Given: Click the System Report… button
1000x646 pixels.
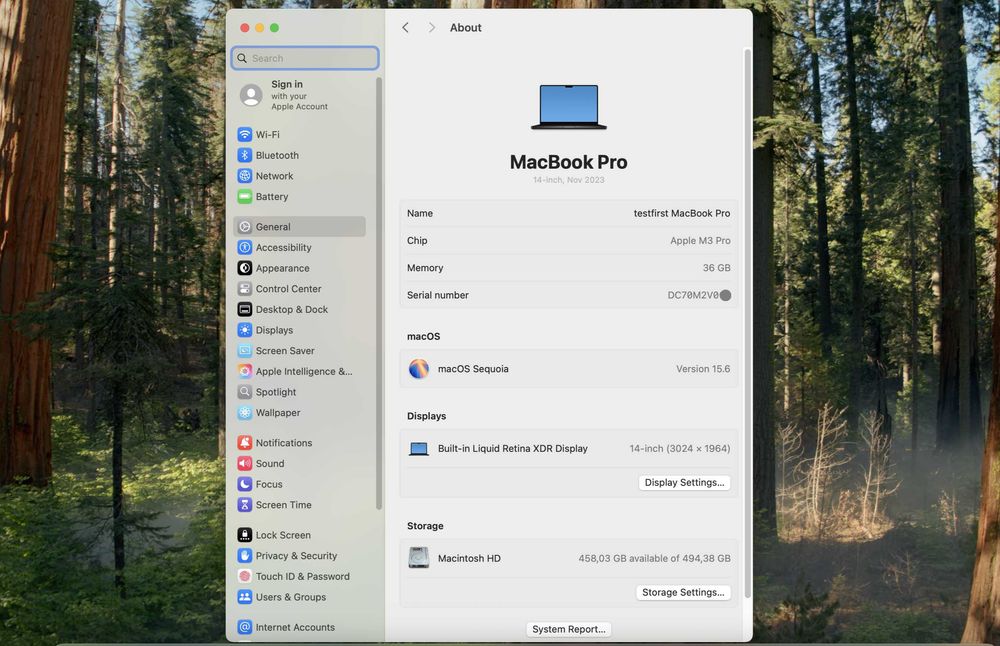Looking at the screenshot, I should tap(569, 629).
